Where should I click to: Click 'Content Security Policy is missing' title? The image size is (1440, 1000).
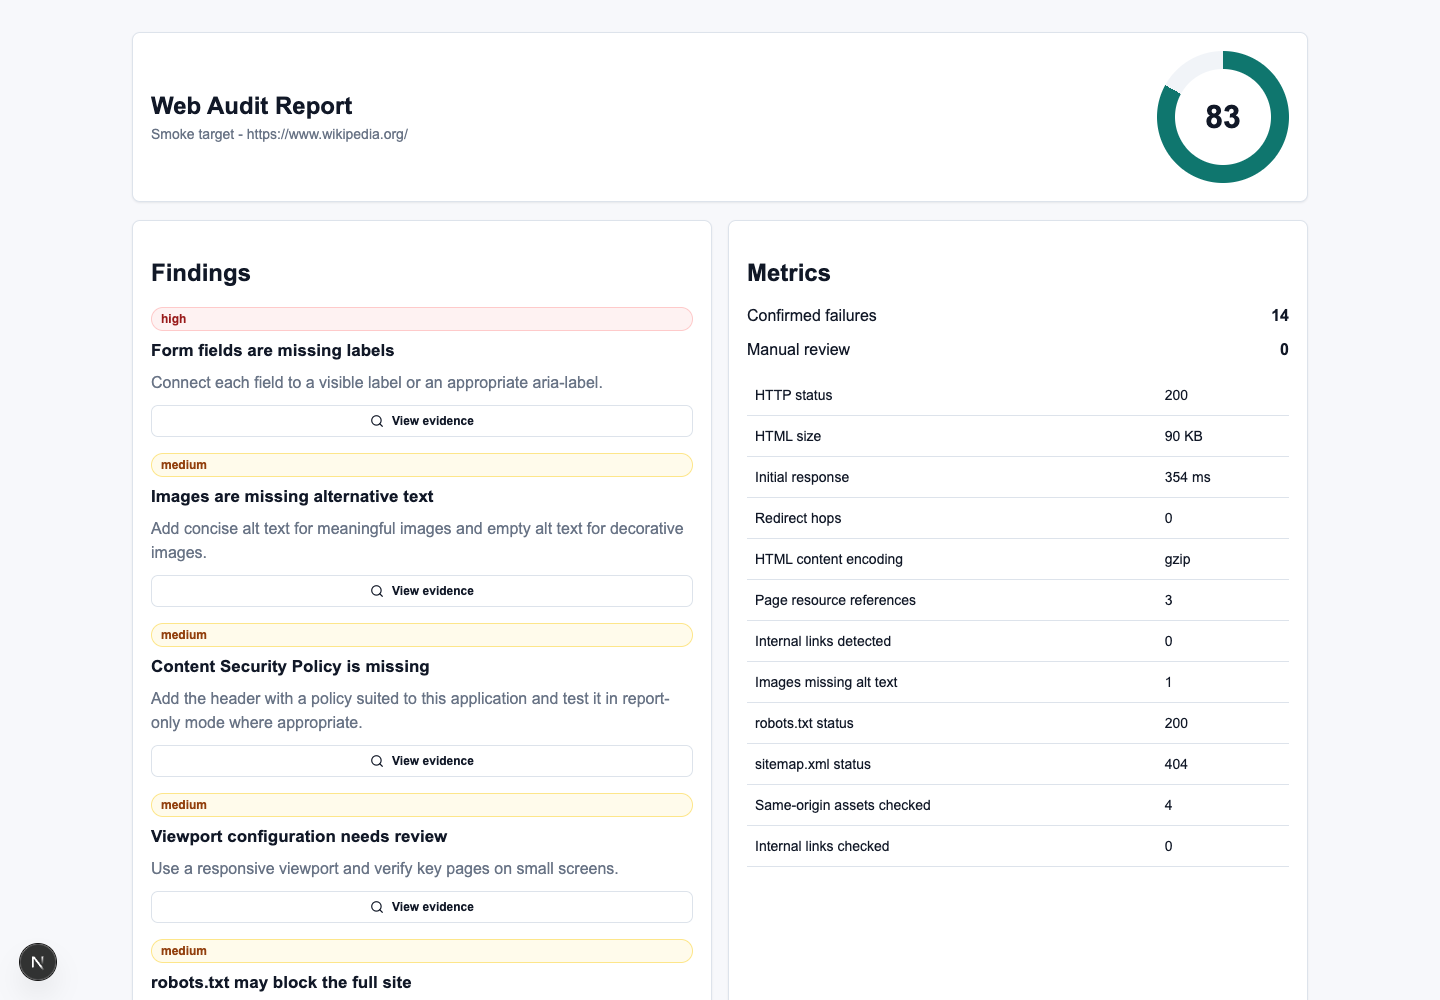point(290,666)
